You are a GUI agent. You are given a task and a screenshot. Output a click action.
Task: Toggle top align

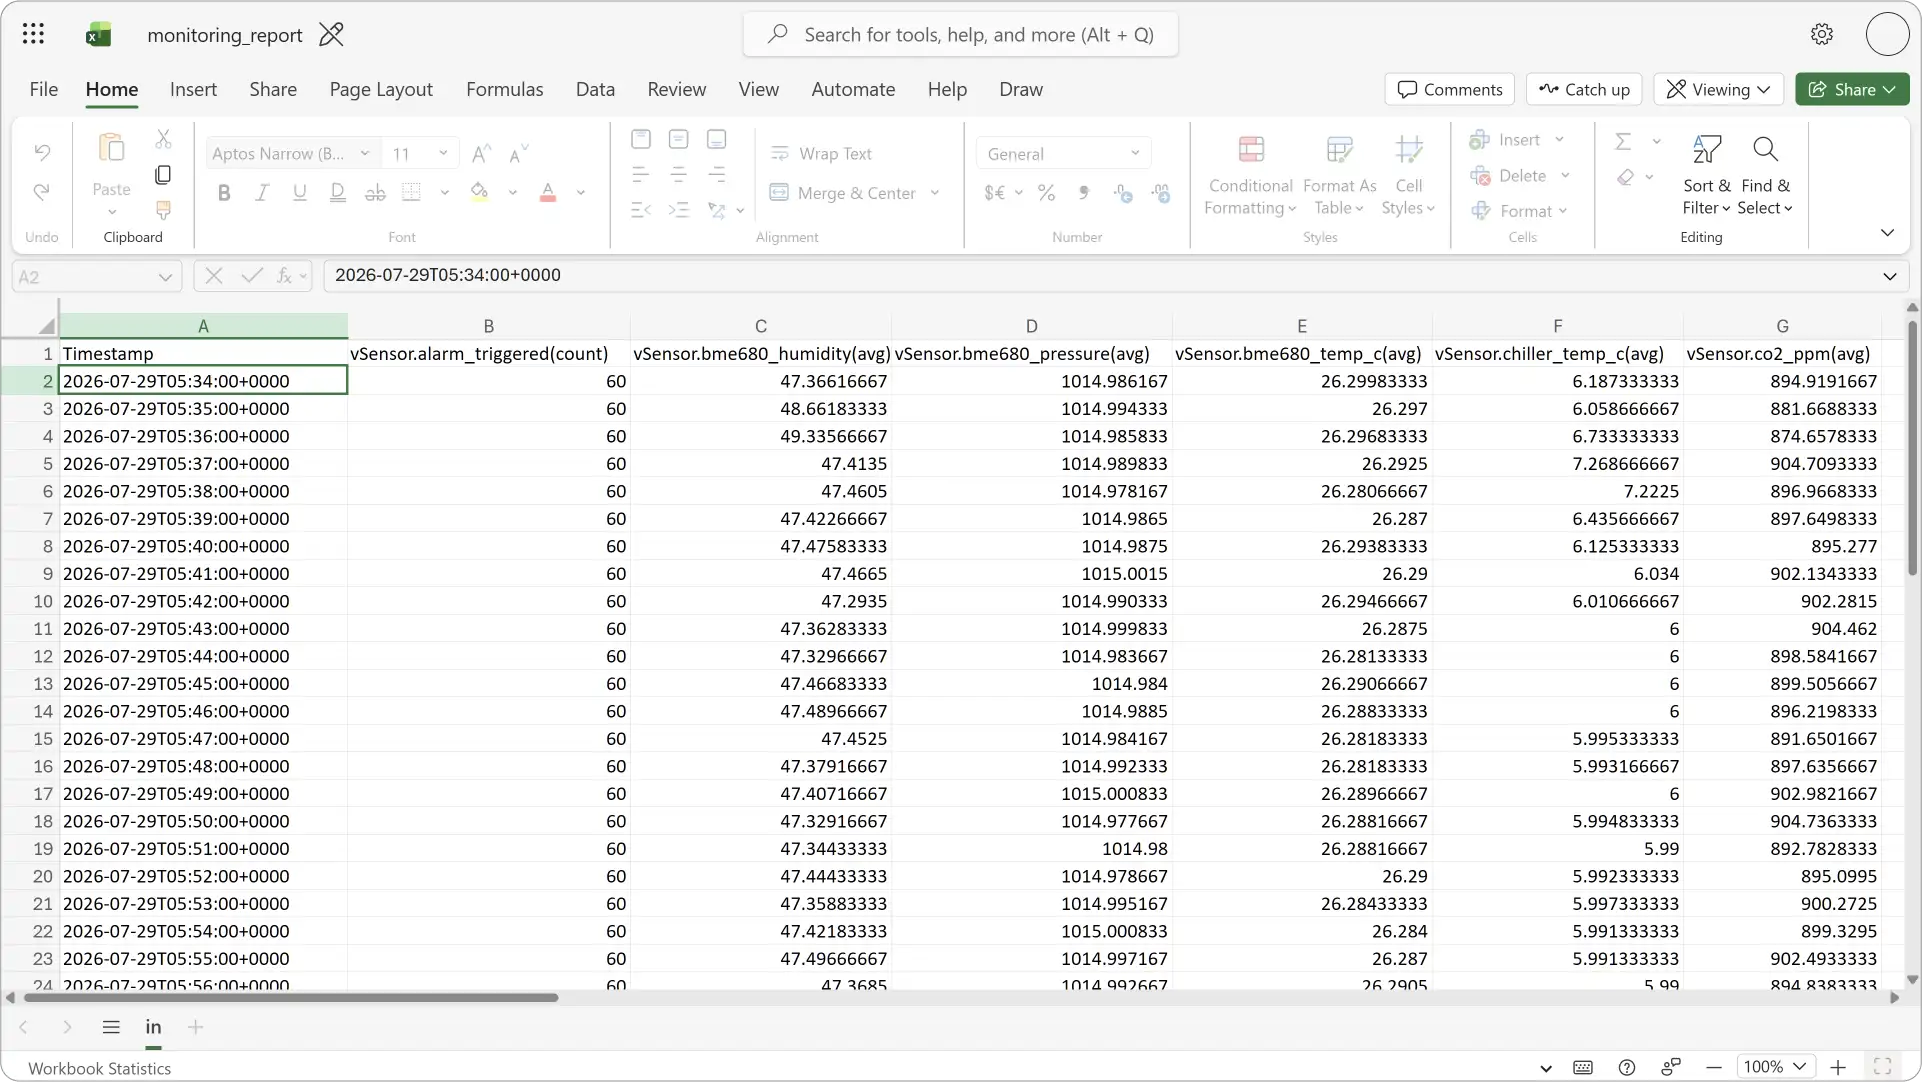point(641,139)
